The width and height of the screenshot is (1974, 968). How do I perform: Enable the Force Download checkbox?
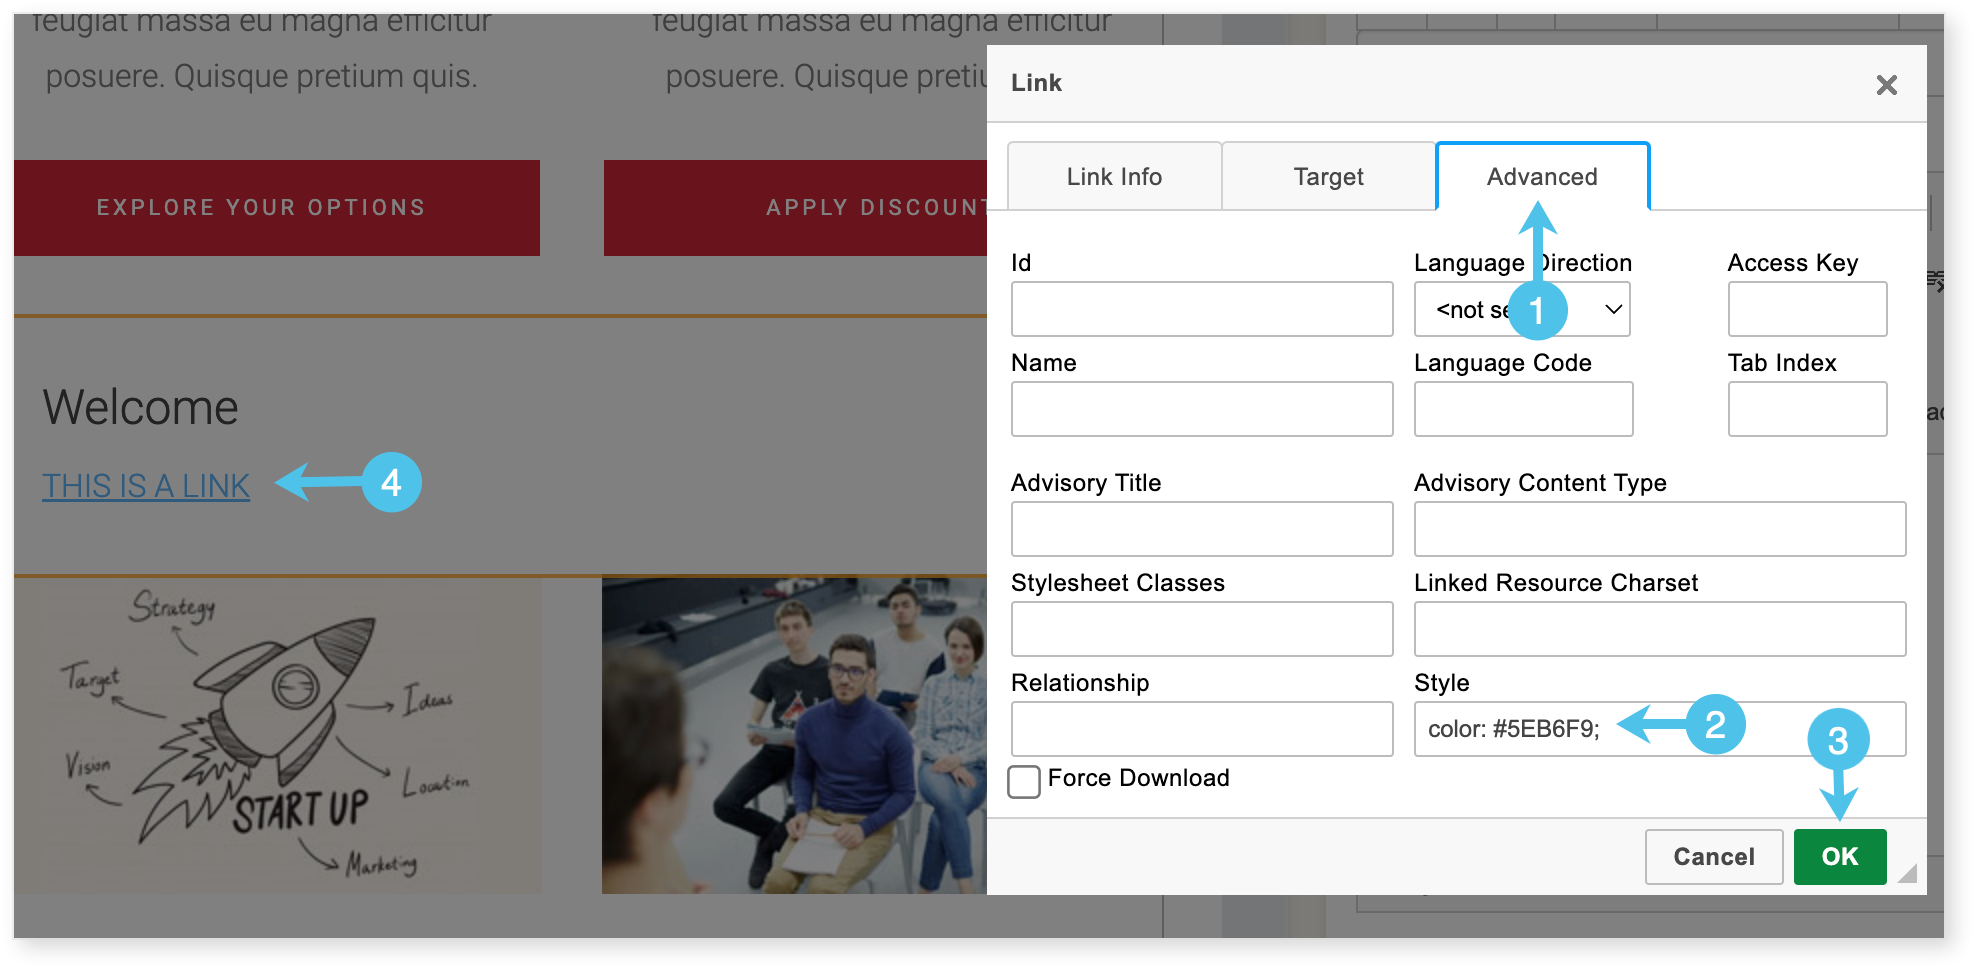point(1024,781)
